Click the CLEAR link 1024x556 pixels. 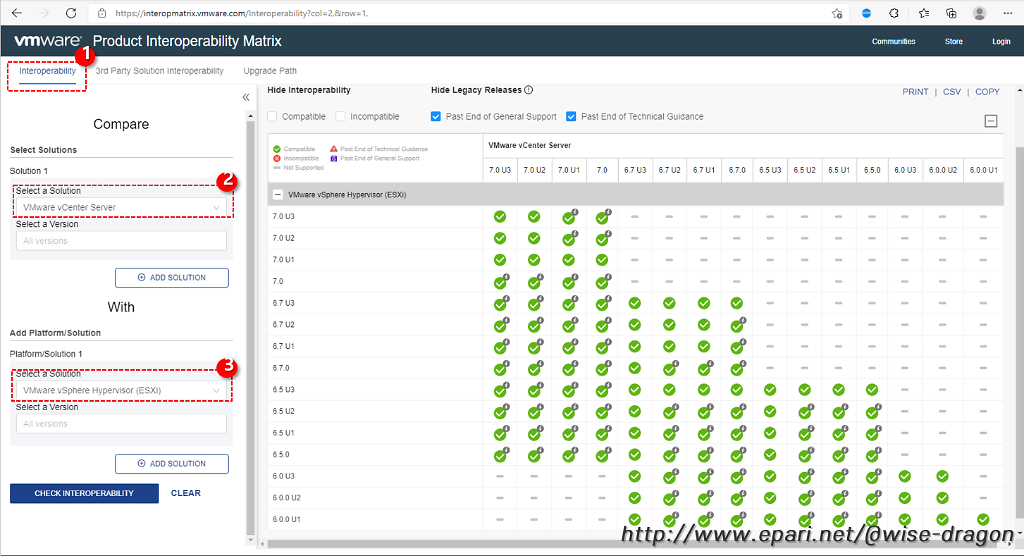(x=185, y=493)
